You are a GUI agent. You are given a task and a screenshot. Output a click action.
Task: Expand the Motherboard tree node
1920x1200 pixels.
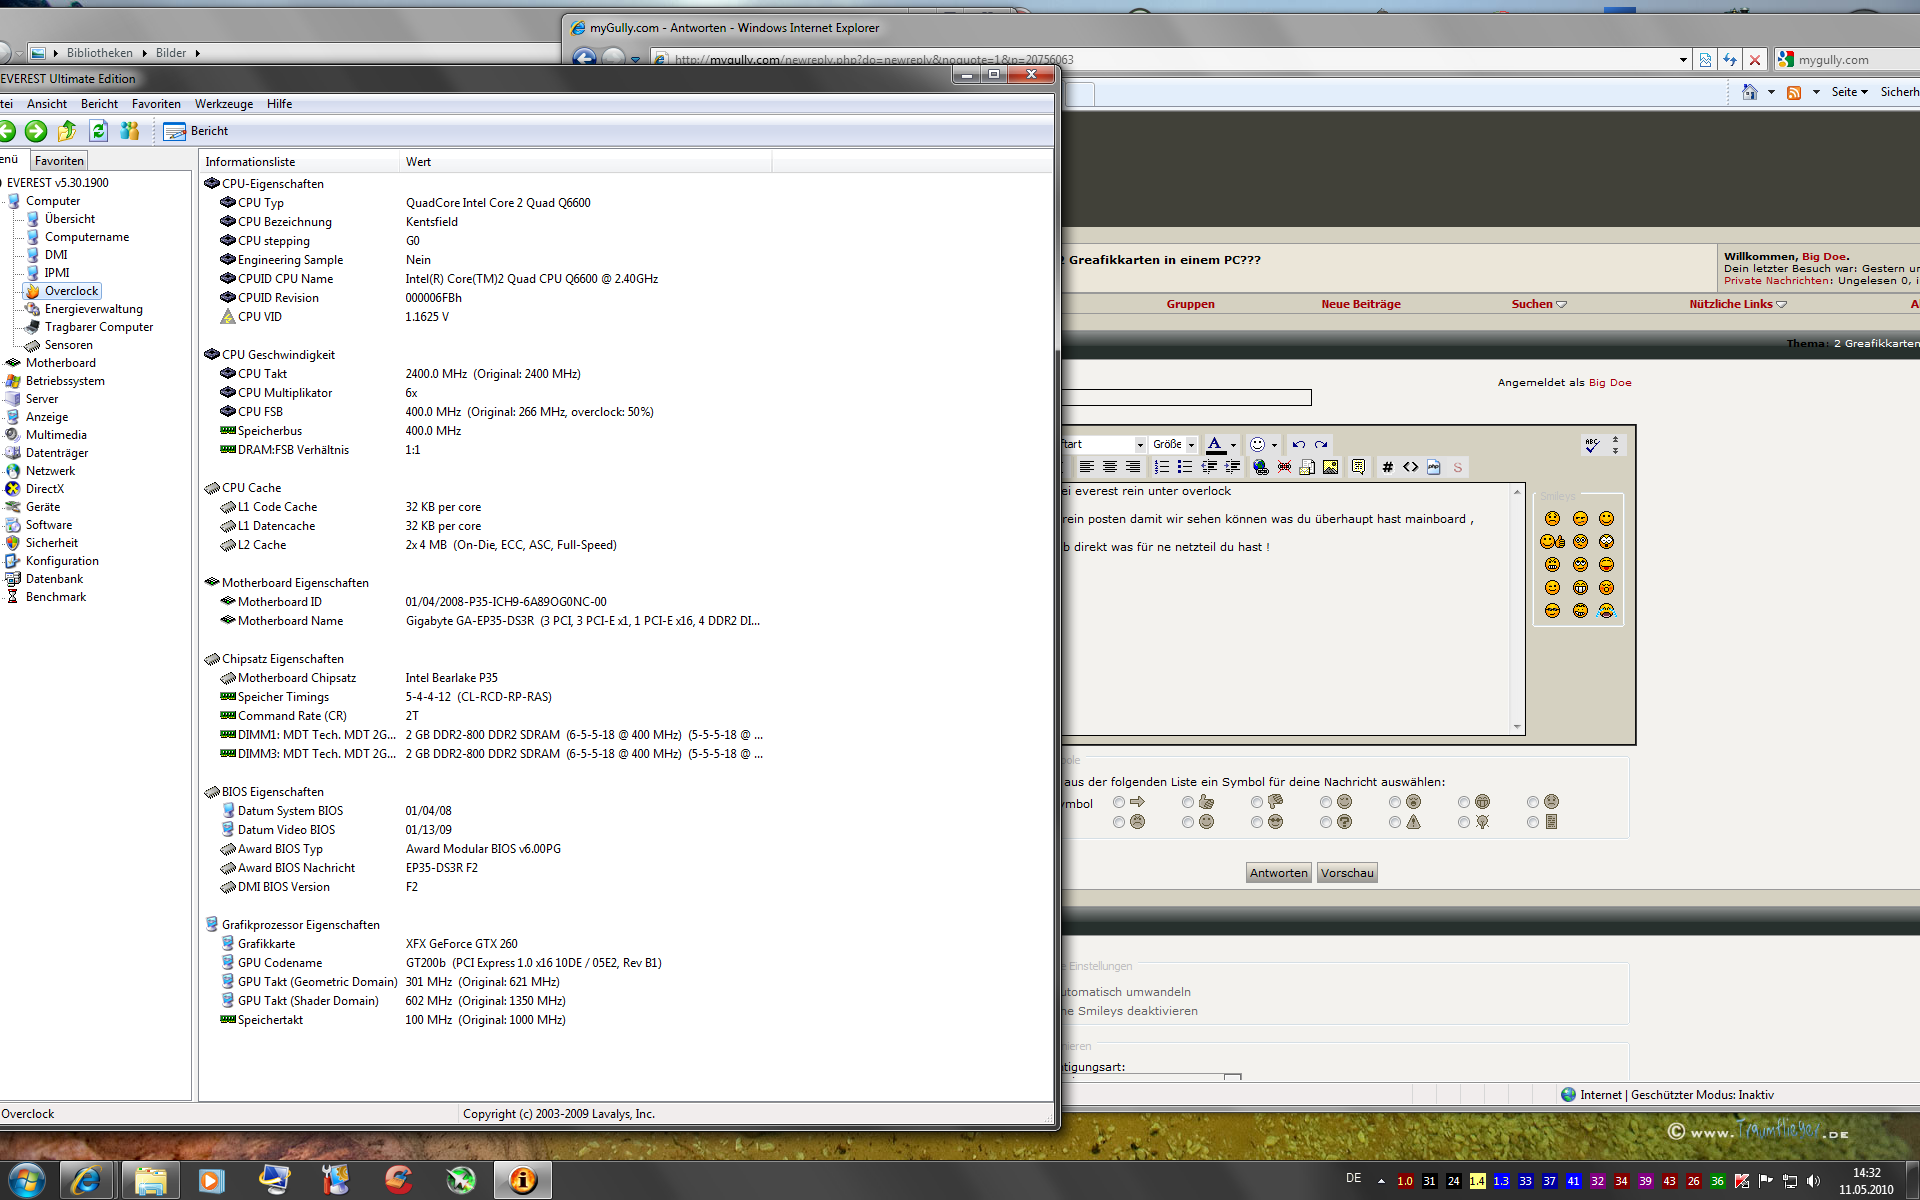pyautogui.click(x=60, y=363)
